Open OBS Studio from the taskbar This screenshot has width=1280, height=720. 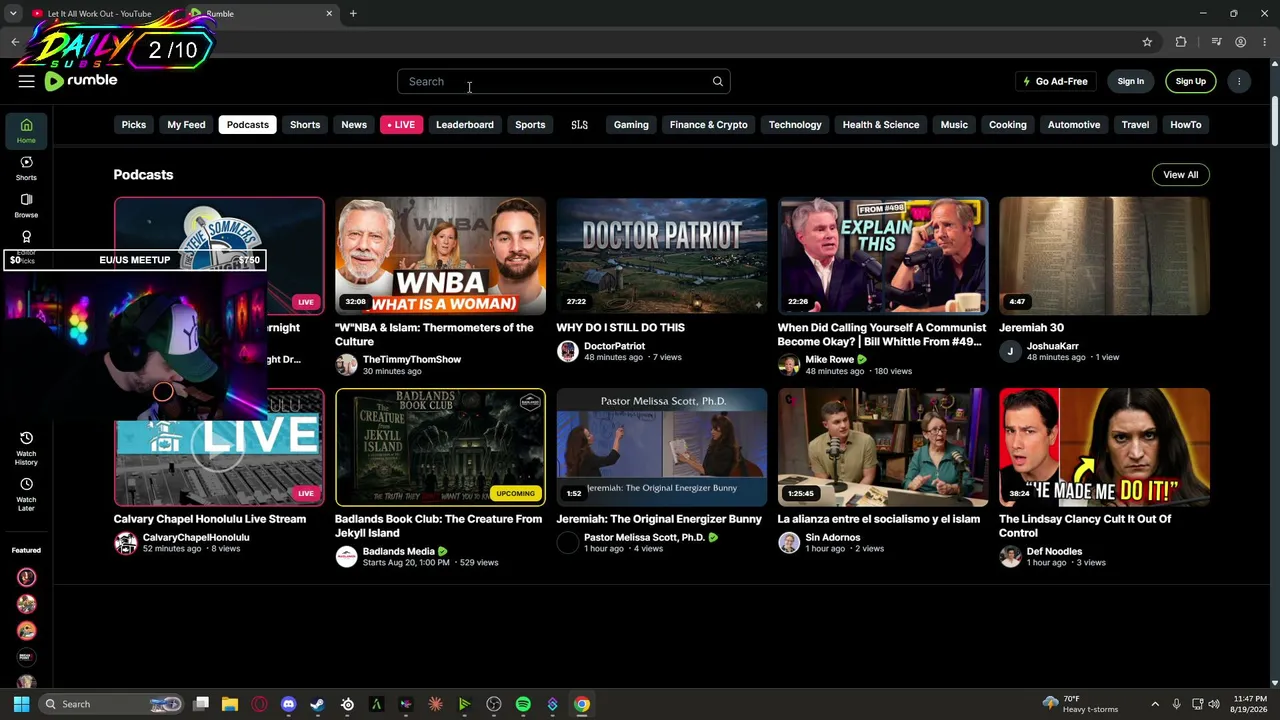pos(494,704)
